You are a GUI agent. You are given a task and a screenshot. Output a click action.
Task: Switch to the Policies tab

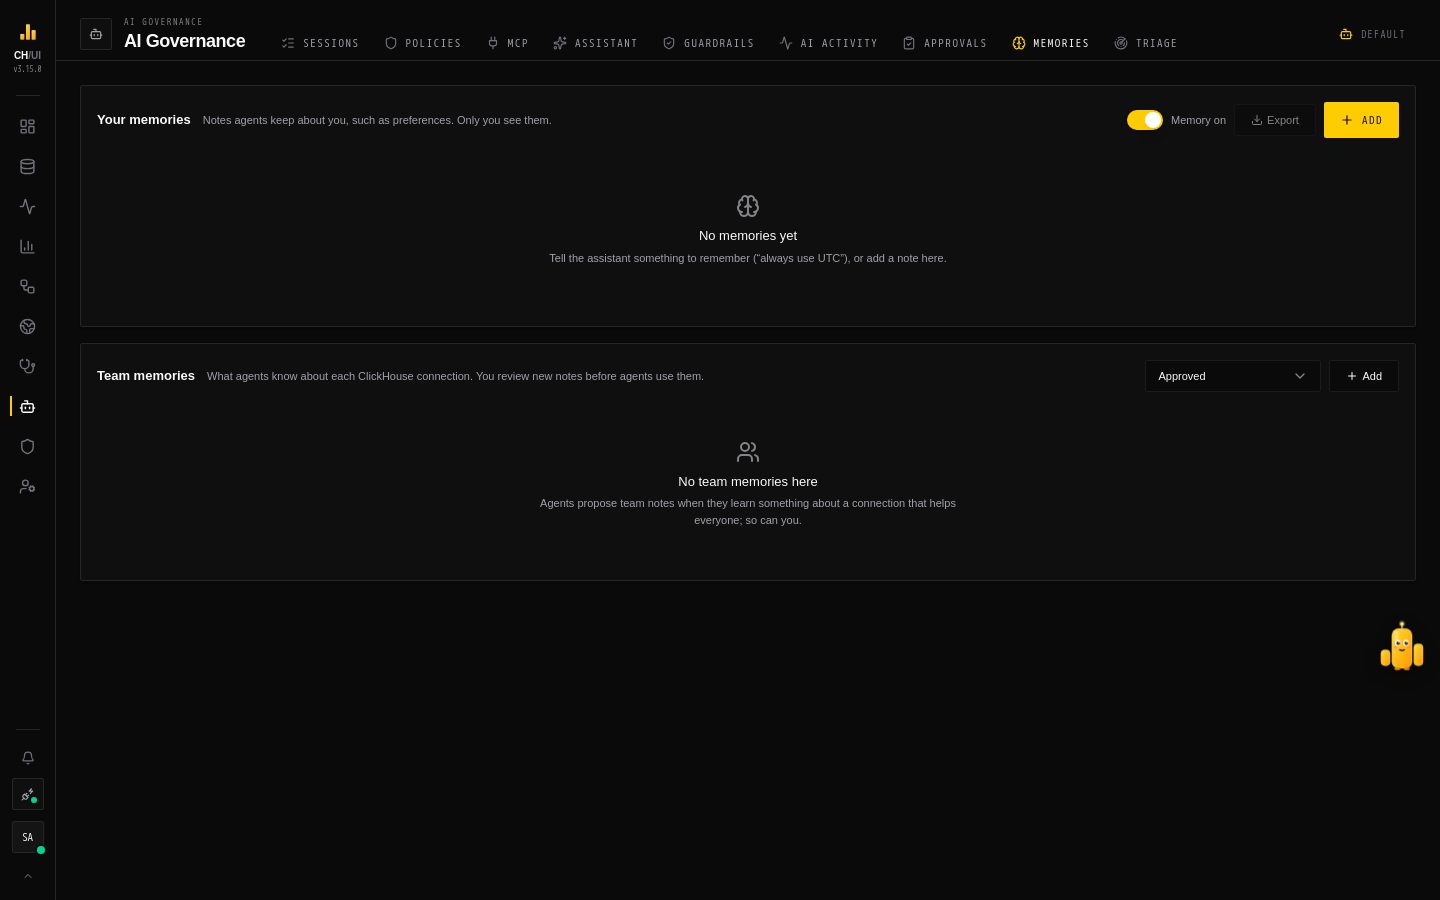click(423, 43)
